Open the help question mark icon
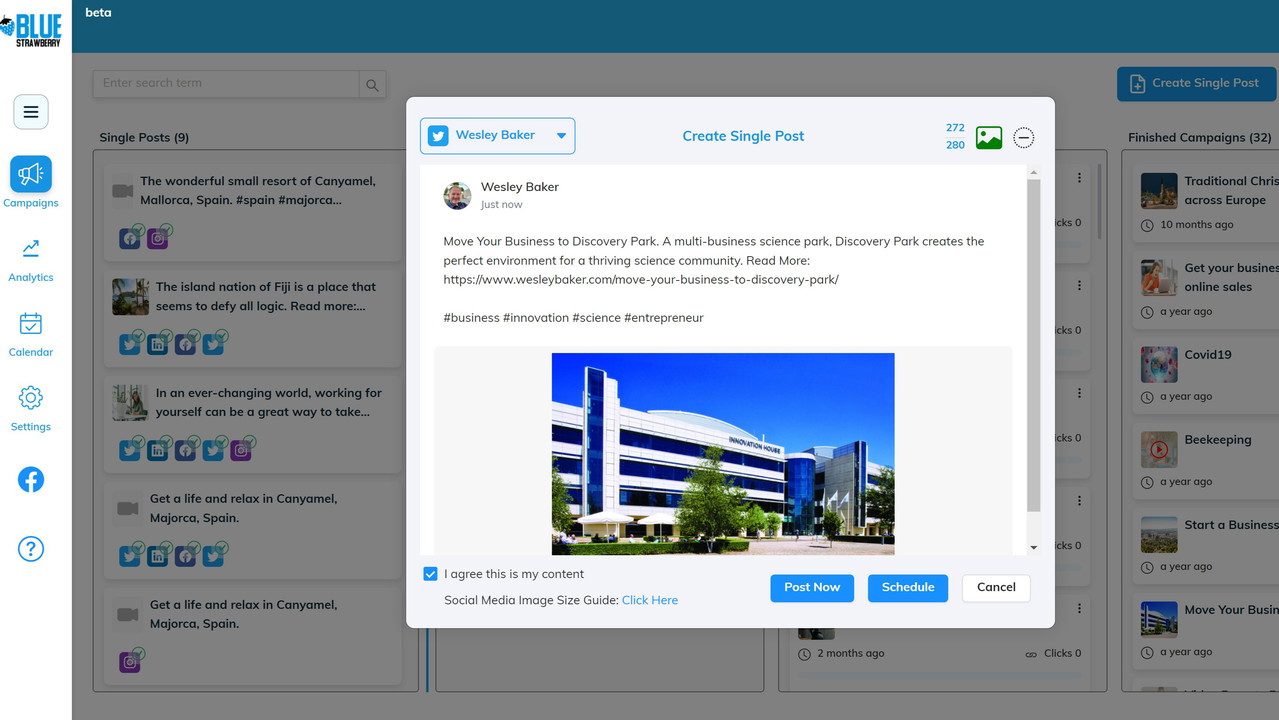The height and width of the screenshot is (720, 1279). pyautogui.click(x=31, y=548)
